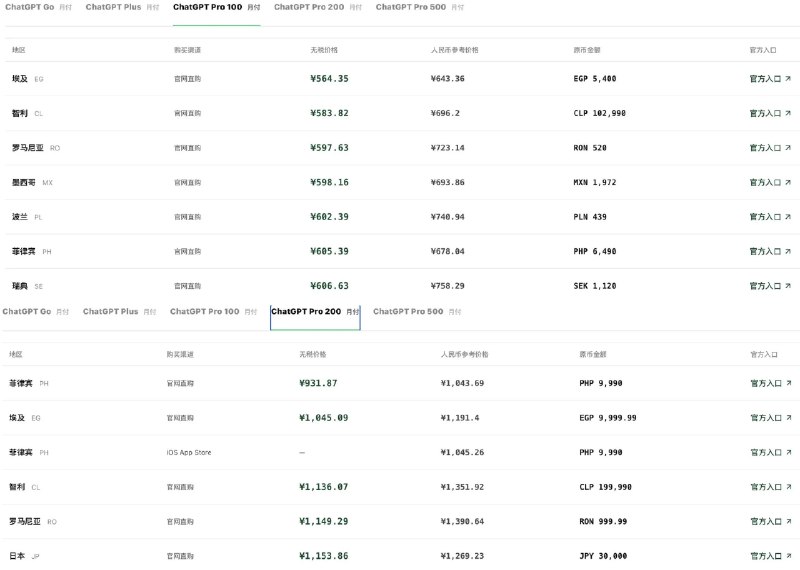Click the SEK 1,120 original amount
This screenshot has width=800, height=570.
click(x=594, y=286)
